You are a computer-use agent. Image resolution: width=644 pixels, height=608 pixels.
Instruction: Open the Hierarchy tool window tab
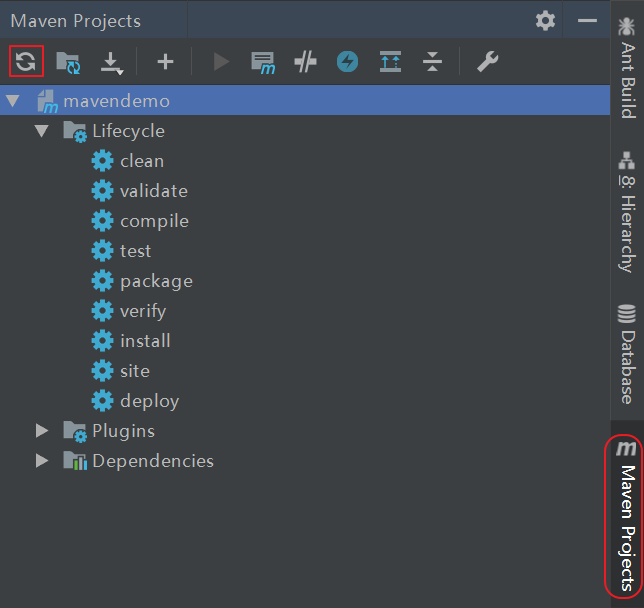pos(627,212)
